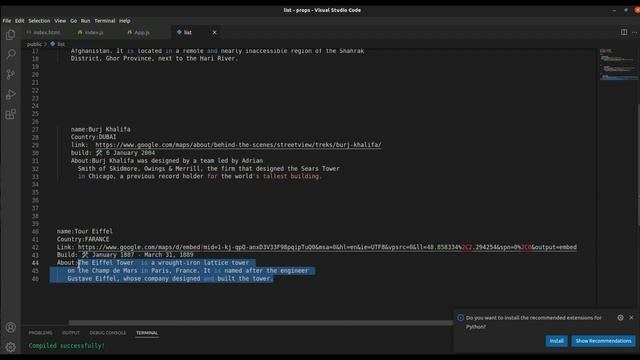Click the Build: January 1887 line

tap(125, 255)
